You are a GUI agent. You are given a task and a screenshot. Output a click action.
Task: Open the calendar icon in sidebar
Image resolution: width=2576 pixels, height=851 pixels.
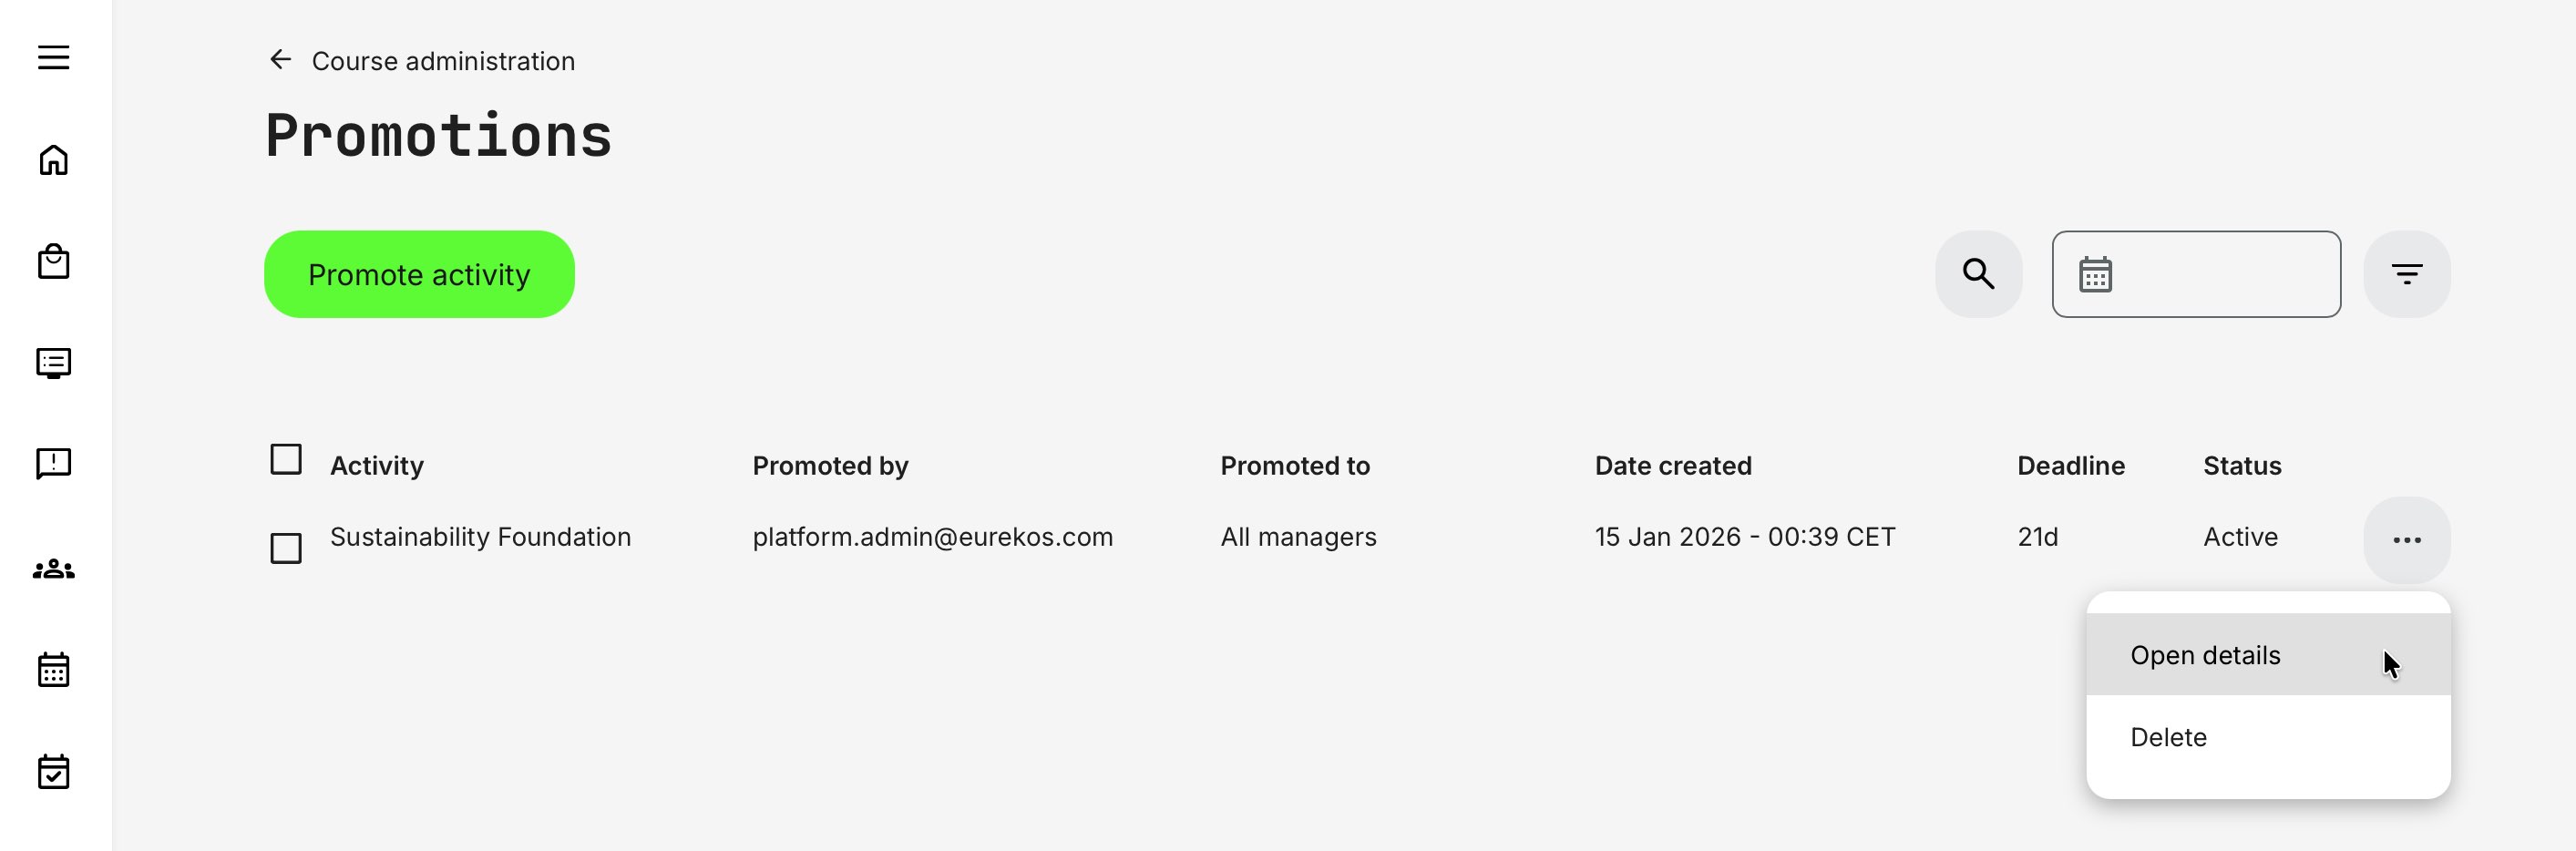pyautogui.click(x=53, y=669)
